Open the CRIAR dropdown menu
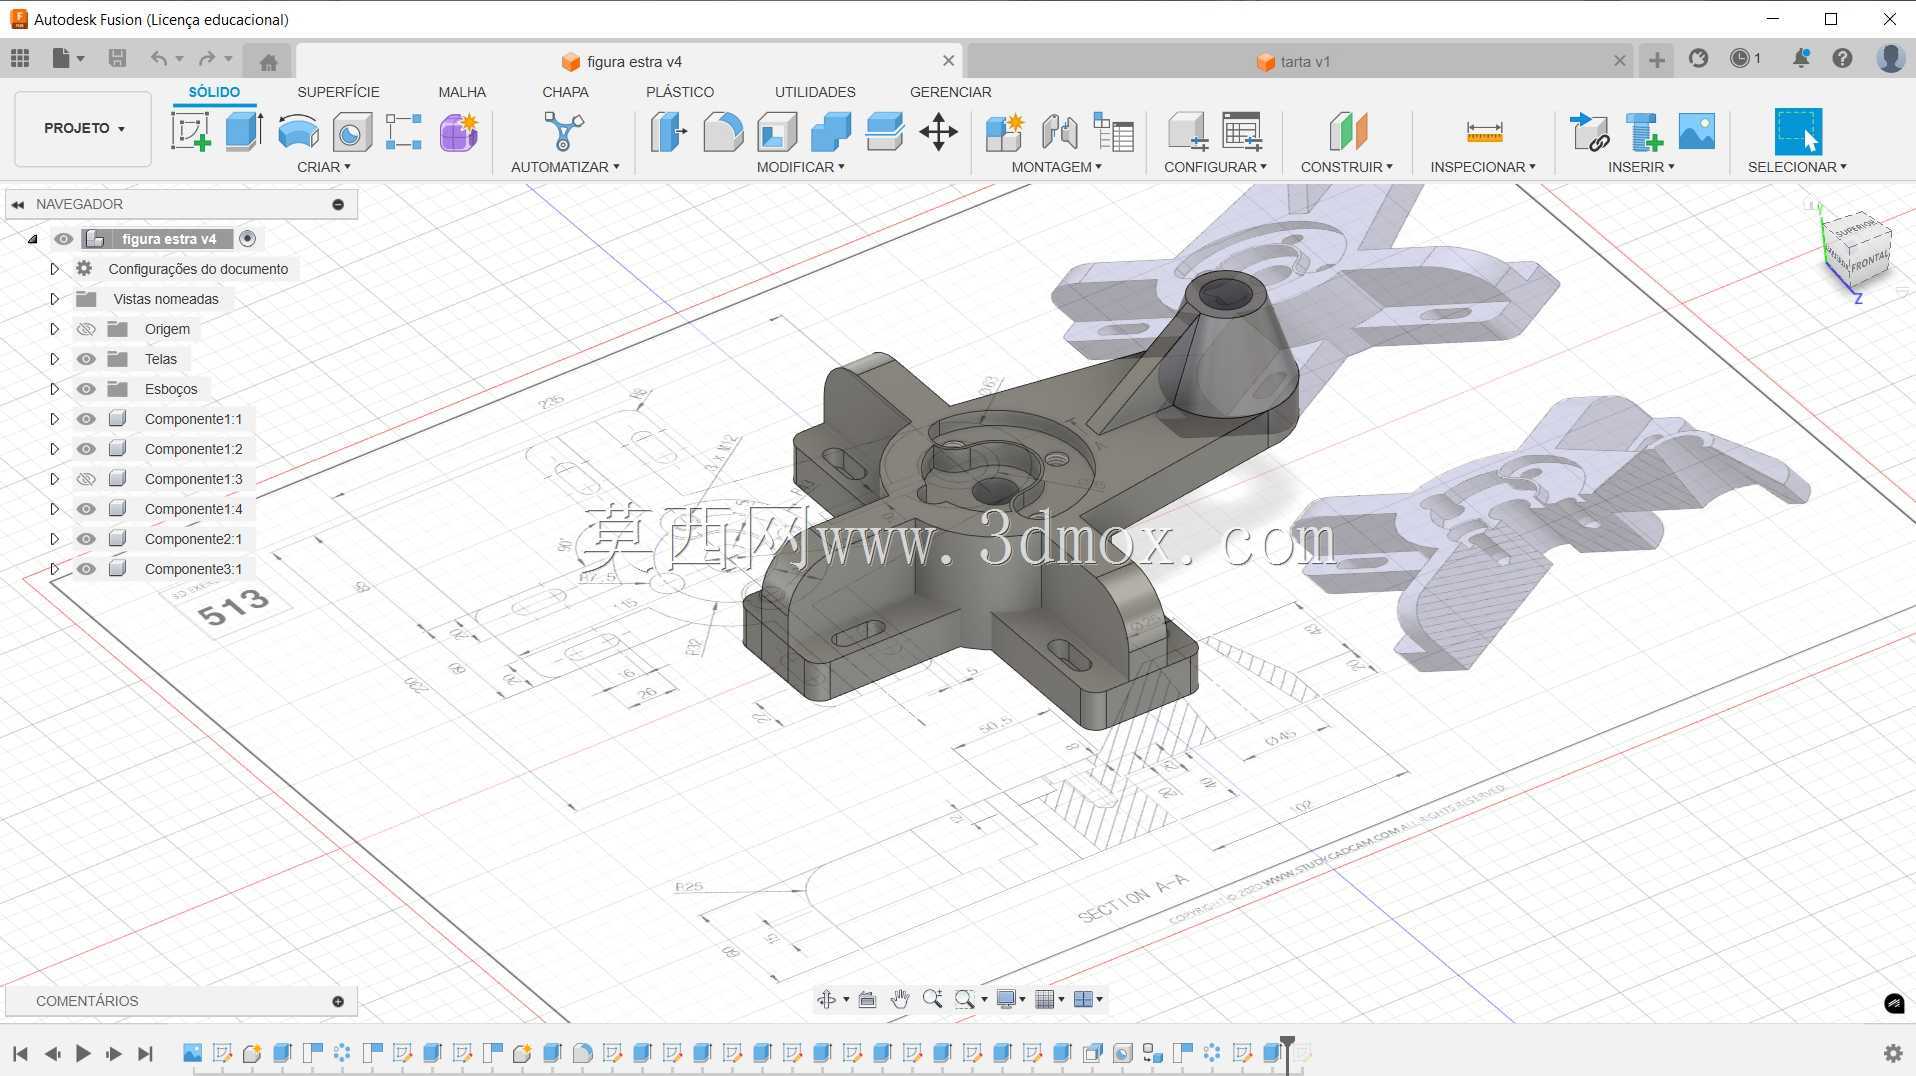The width and height of the screenshot is (1916, 1076). click(324, 167)
